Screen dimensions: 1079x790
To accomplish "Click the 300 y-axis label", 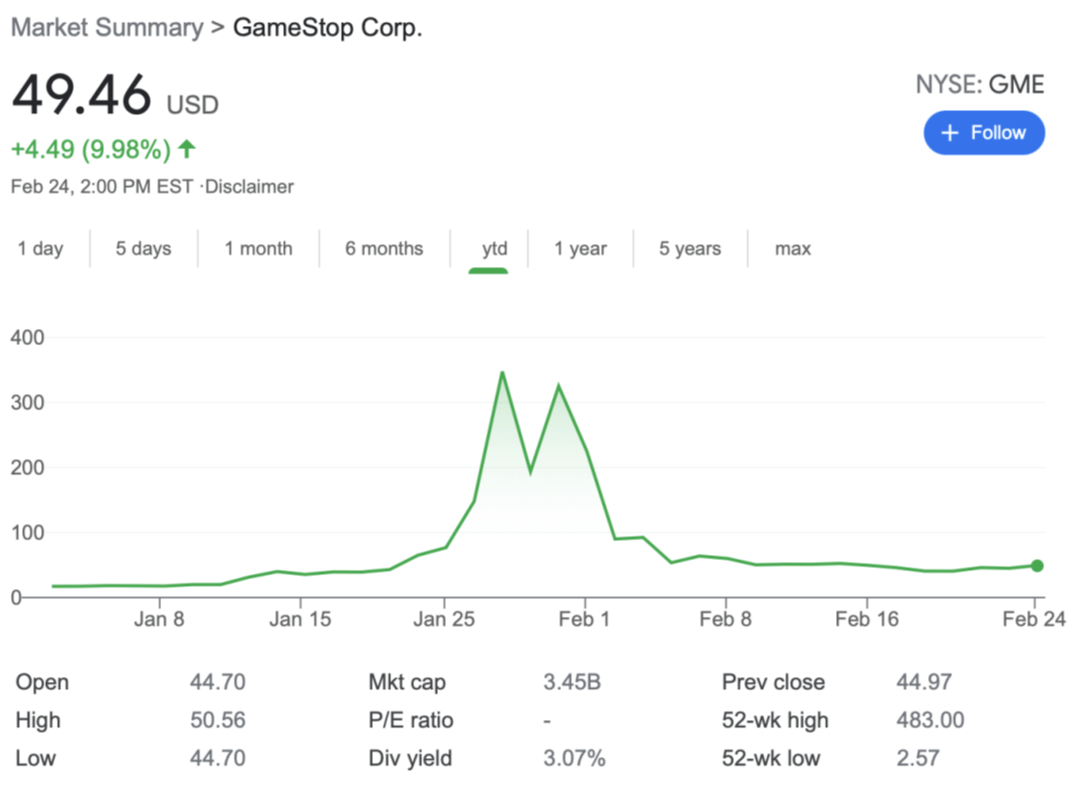I will coord(28,403).
